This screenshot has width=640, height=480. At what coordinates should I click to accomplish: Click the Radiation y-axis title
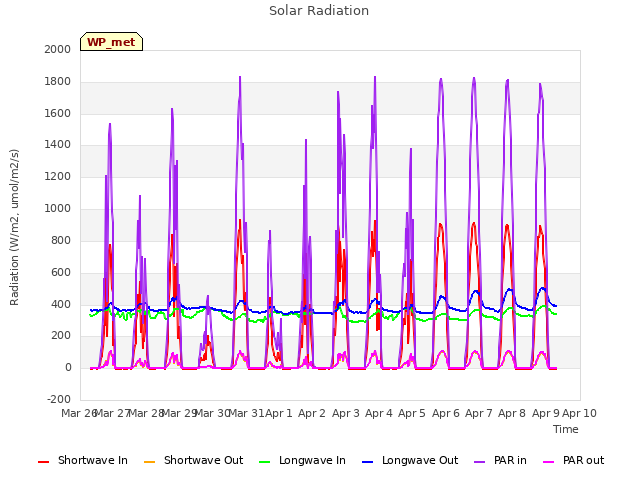pos(14,227)
